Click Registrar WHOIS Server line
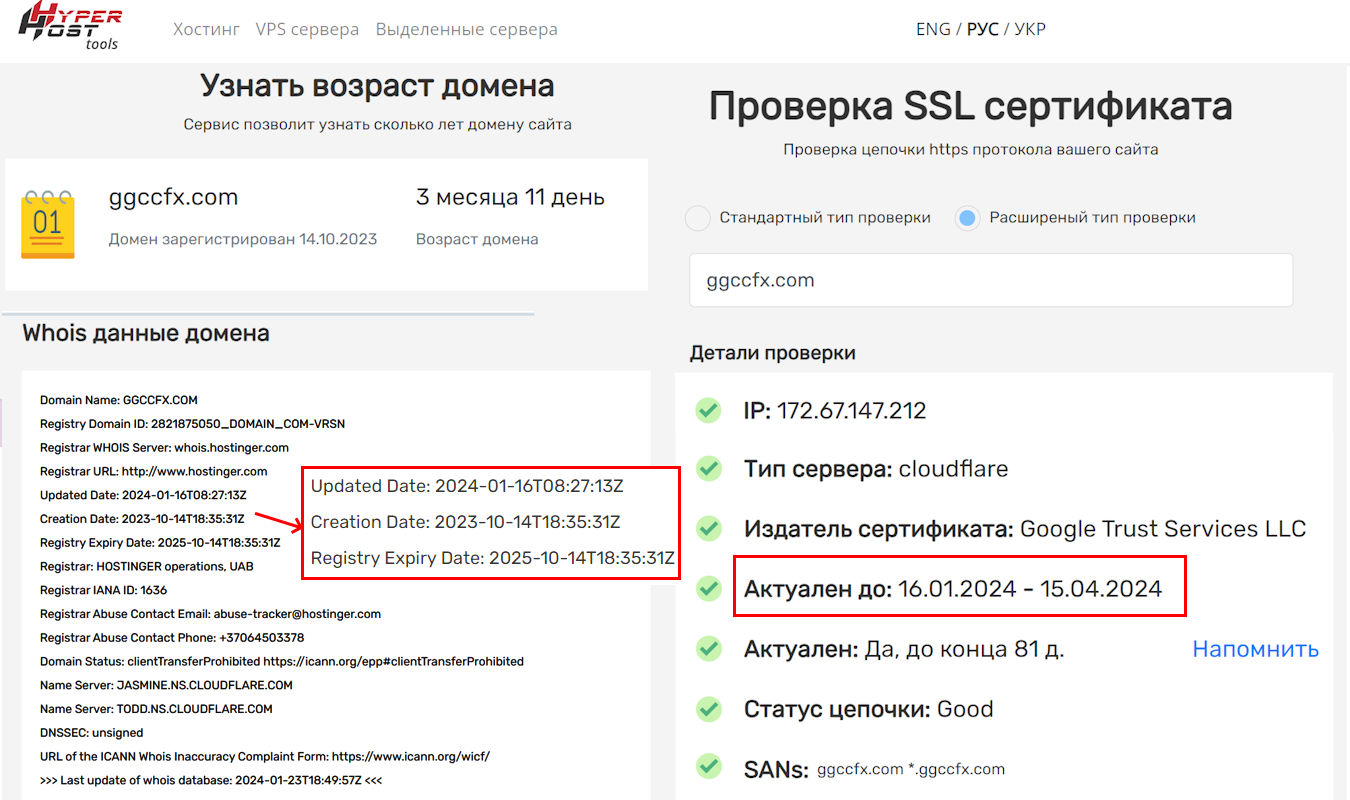The image size is (1350, 800). point(164,448)
